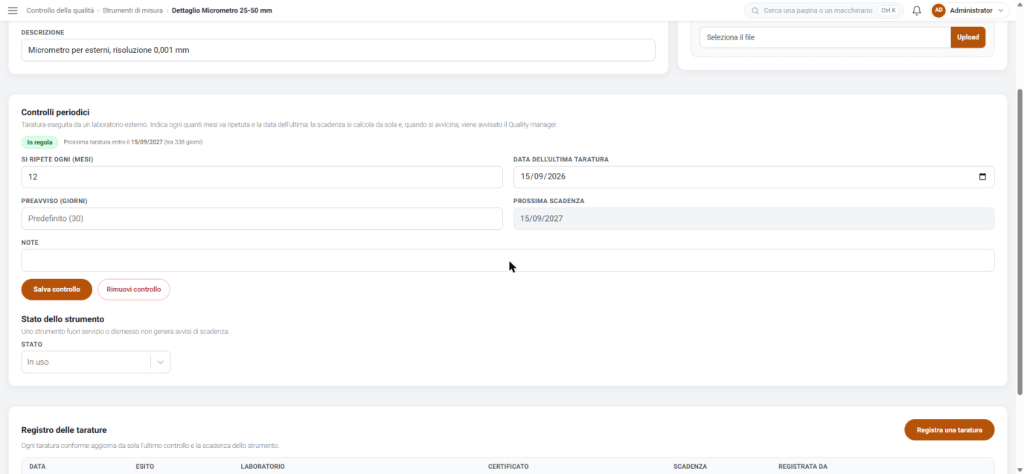Click the LABORATORIO column header
Screen dimensions: 1024x474
click(x=263, y=466)
